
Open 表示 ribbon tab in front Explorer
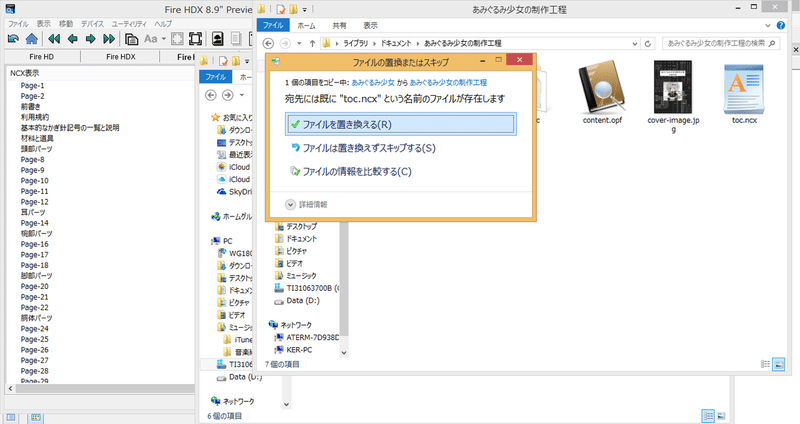370,26
